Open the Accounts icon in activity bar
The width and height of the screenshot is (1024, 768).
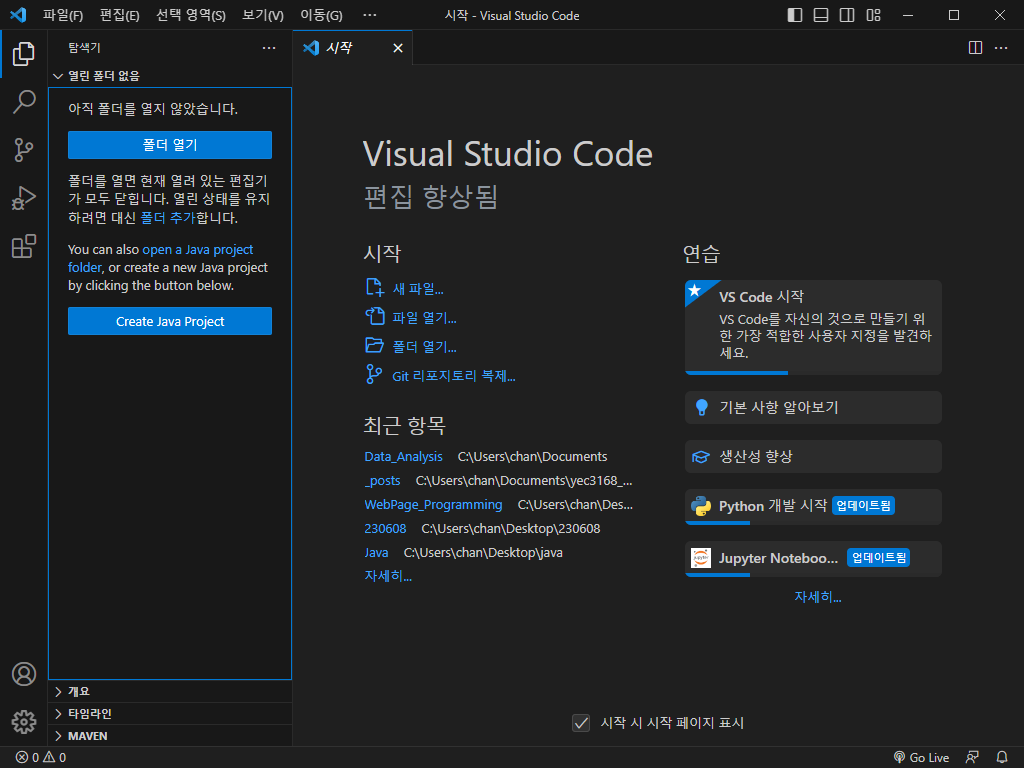24,674
